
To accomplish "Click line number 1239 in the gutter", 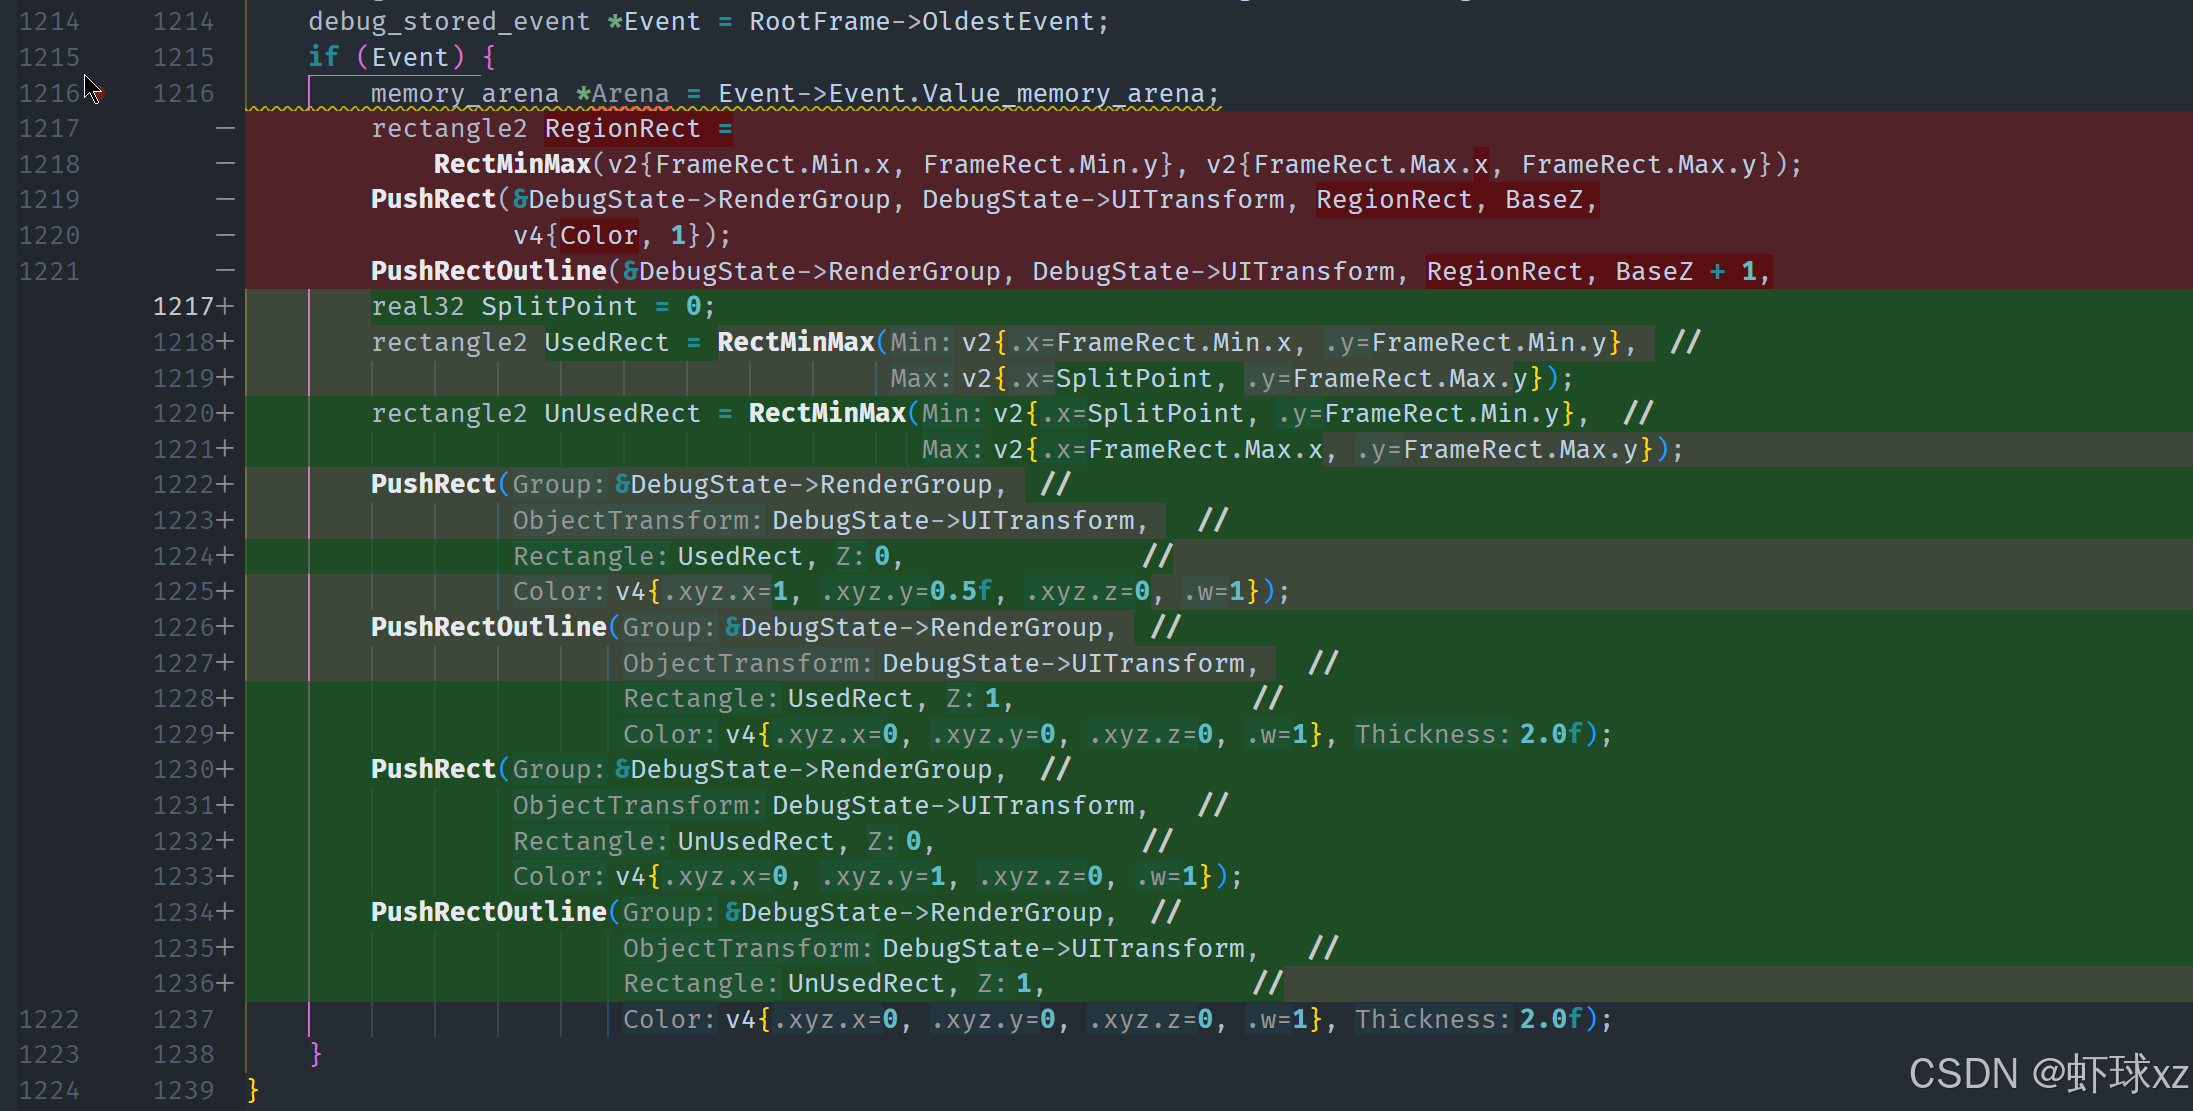I will coord(183,1090).
